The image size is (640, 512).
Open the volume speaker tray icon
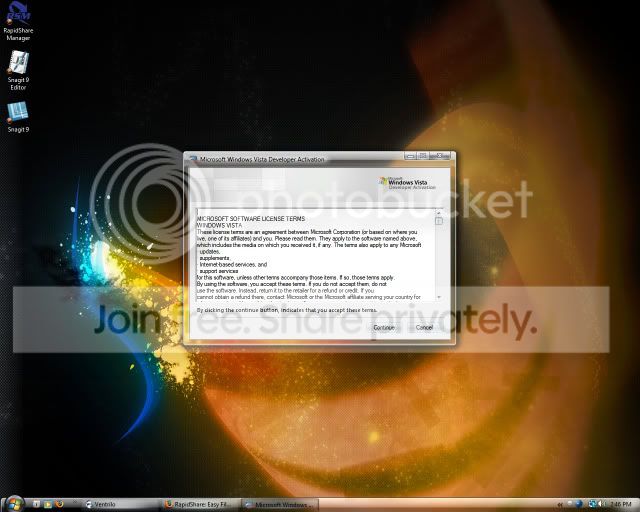(x=601, y=504)
